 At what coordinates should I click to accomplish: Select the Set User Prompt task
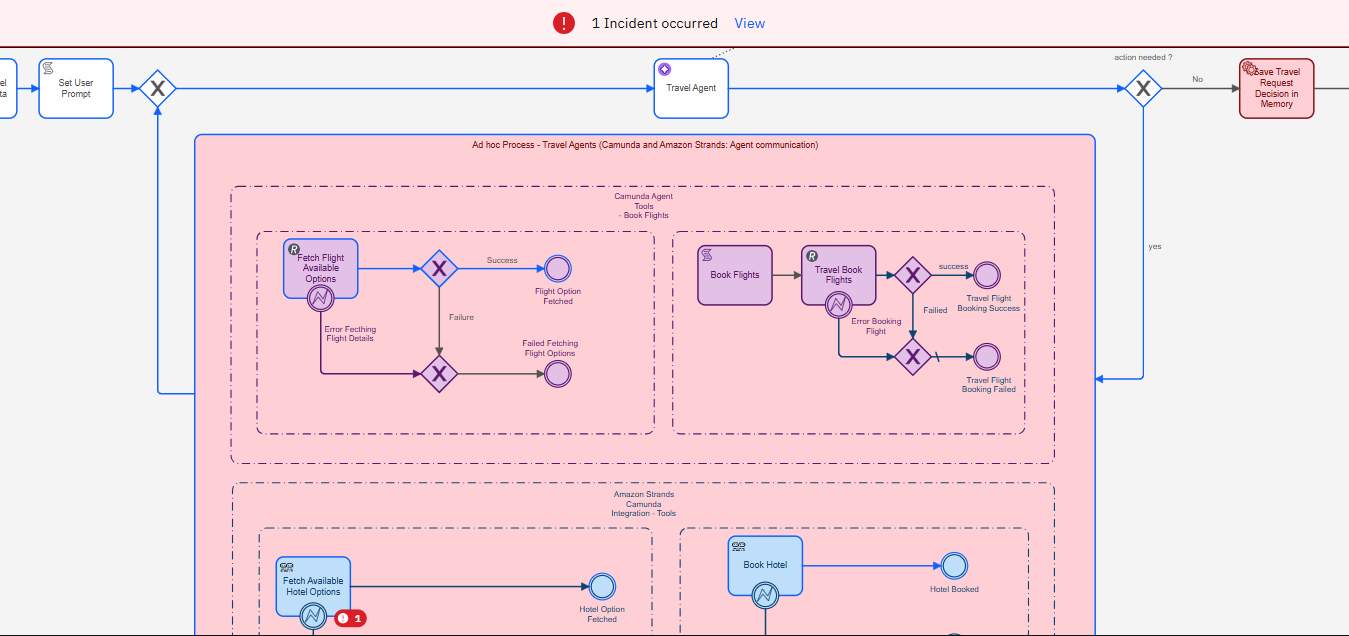pos(76,89)
